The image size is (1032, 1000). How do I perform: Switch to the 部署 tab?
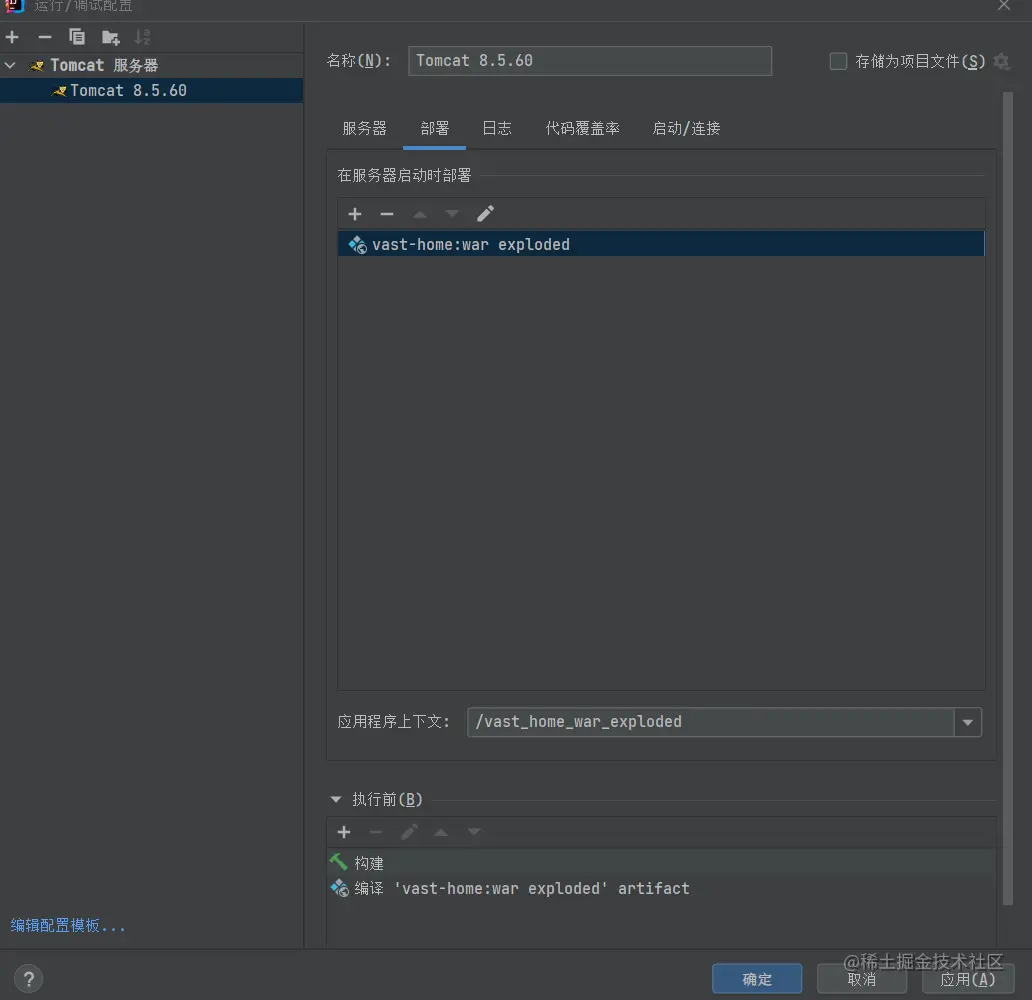click(434, 128)
